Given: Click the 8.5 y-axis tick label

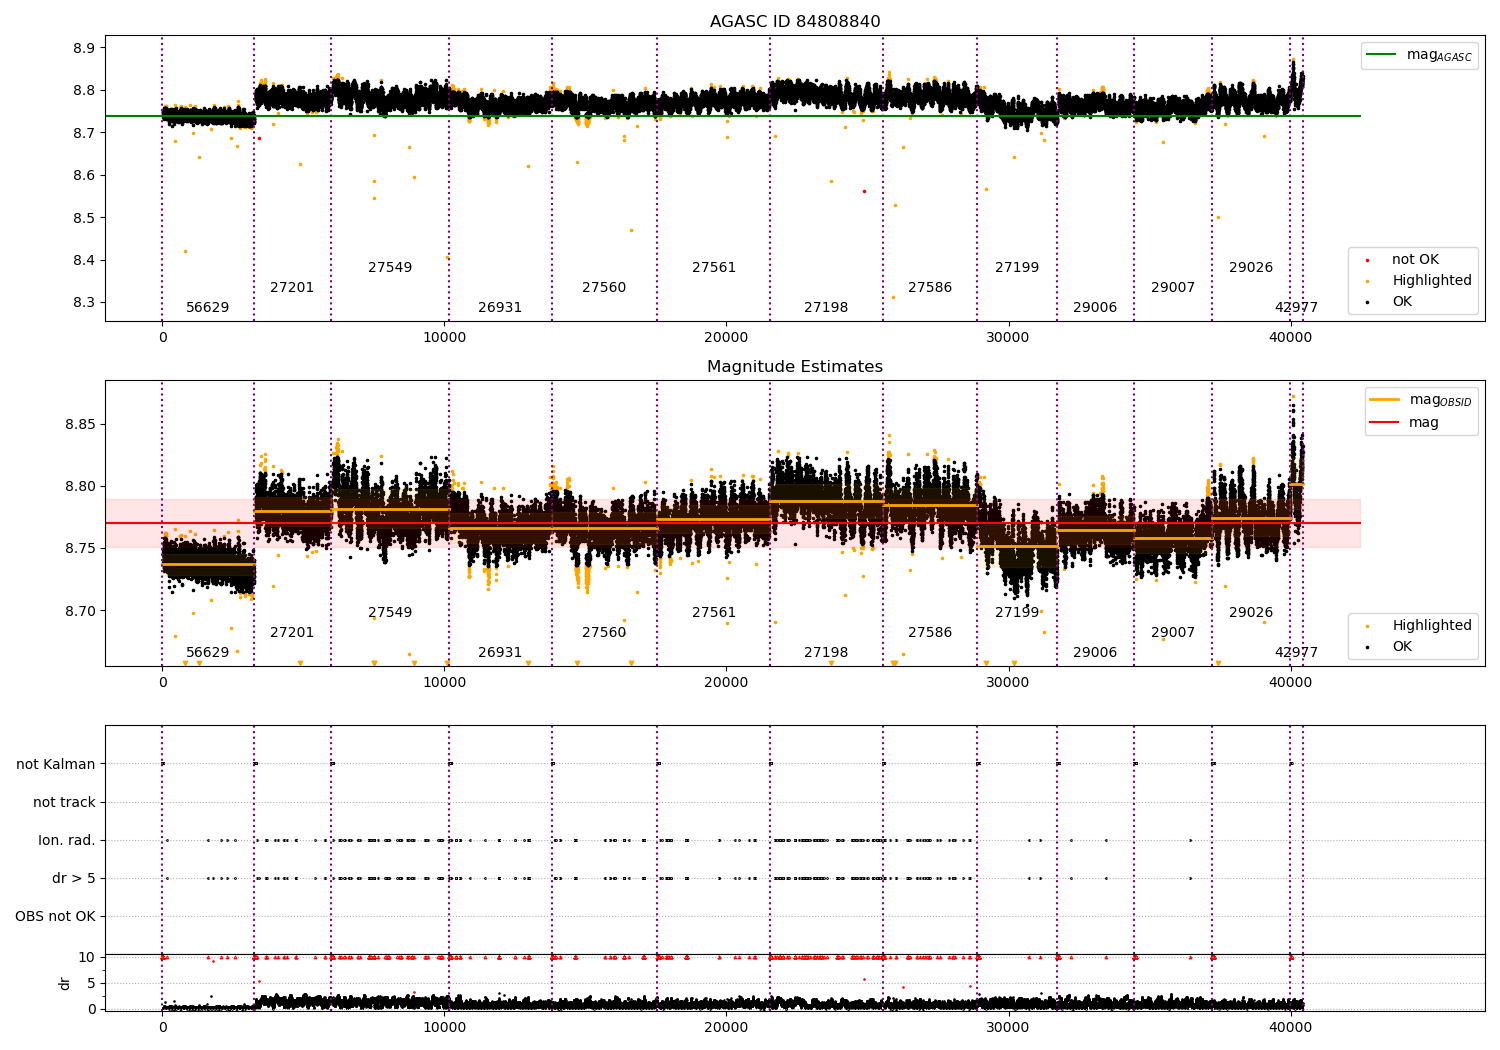Looking at the screenshot, I should [x=84, y=218].
